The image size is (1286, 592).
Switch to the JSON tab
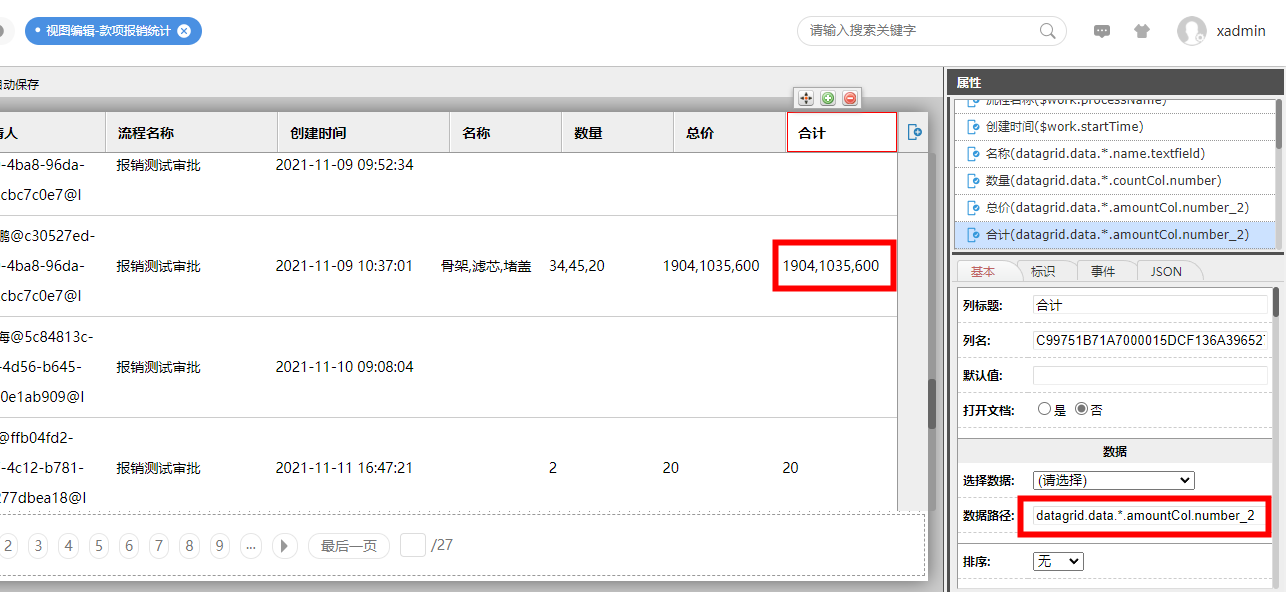pyautogui.click(x=1166, y=272)
